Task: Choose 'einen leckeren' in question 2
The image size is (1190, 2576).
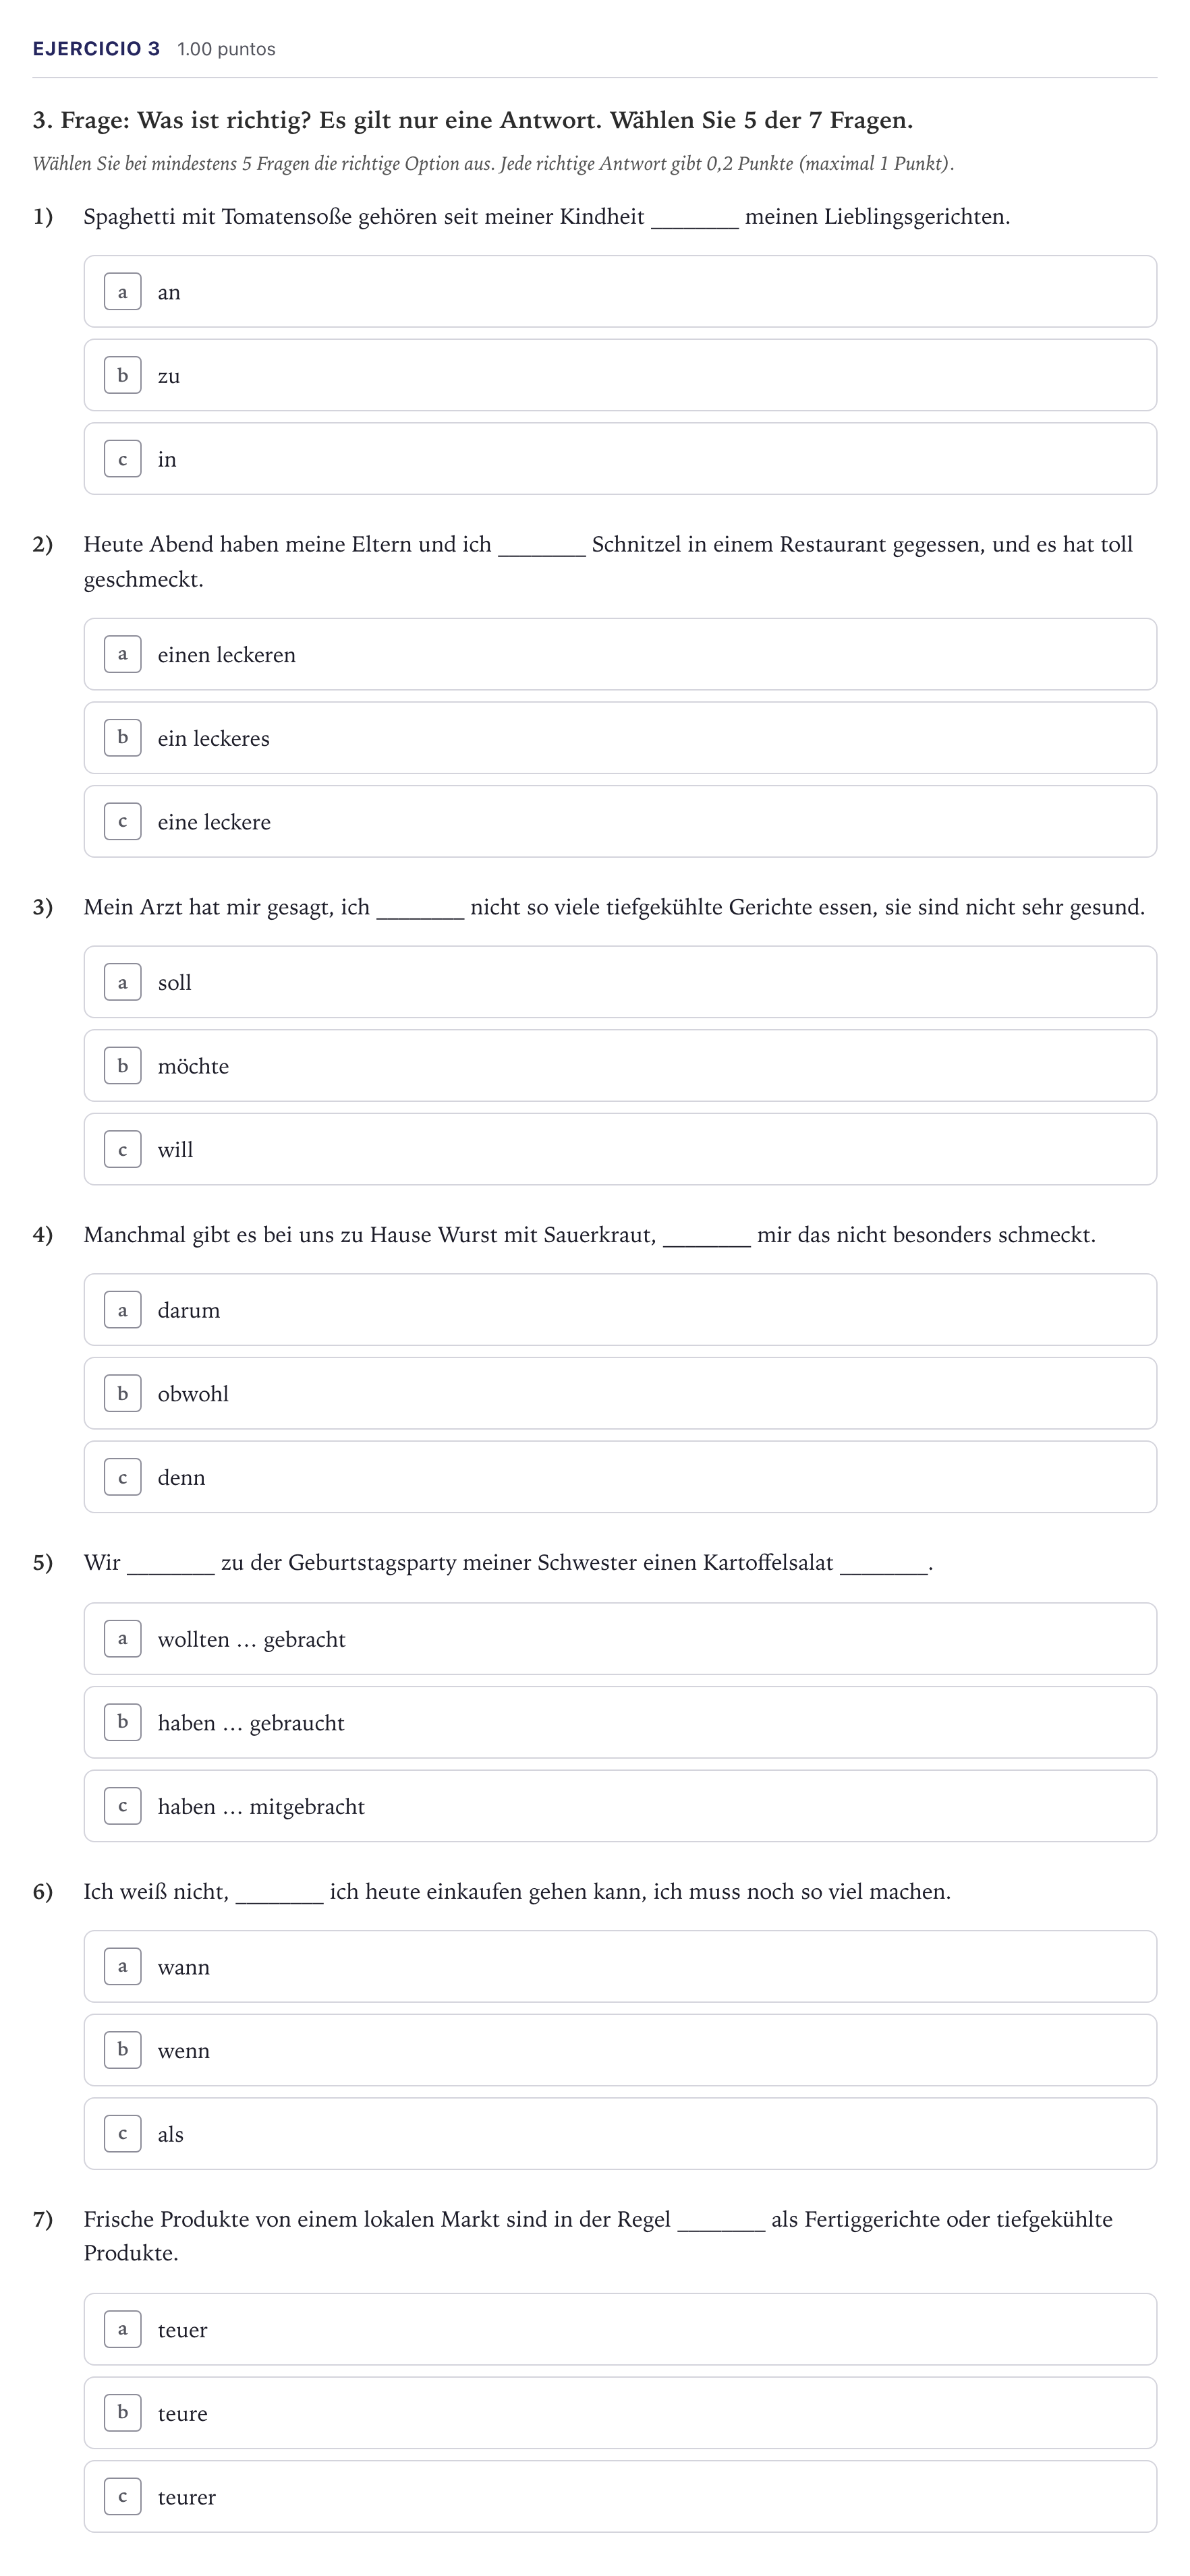Action: [x=620, y=654]
